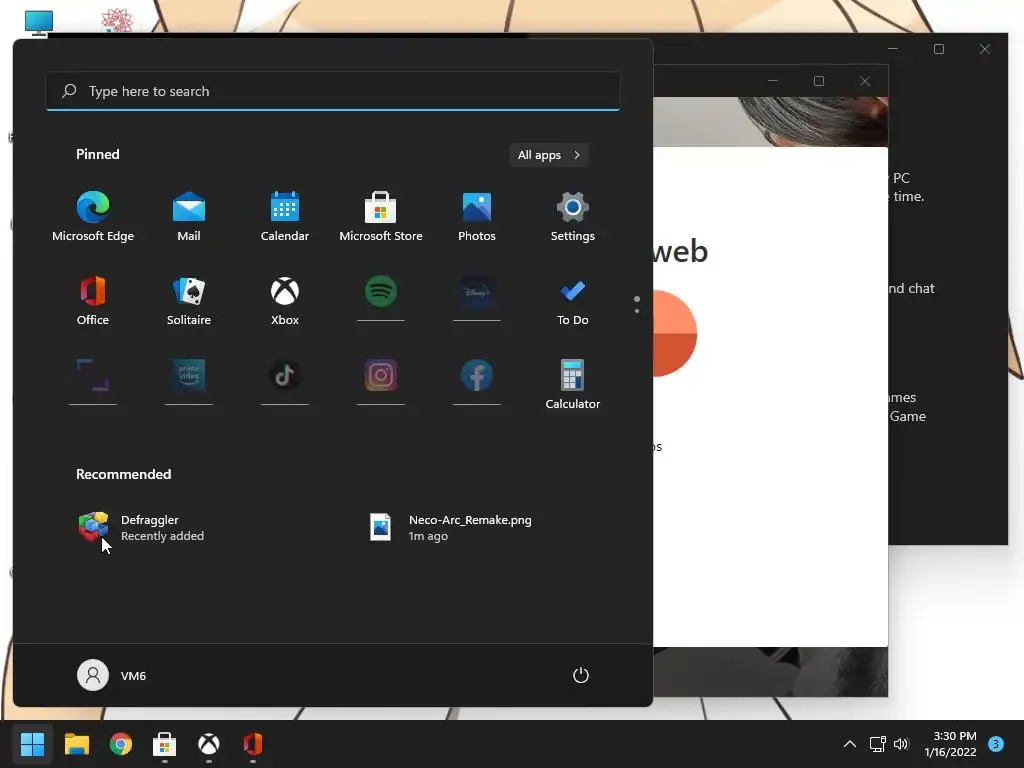Open Settings from pinned apps

click(x=573, y=217)
